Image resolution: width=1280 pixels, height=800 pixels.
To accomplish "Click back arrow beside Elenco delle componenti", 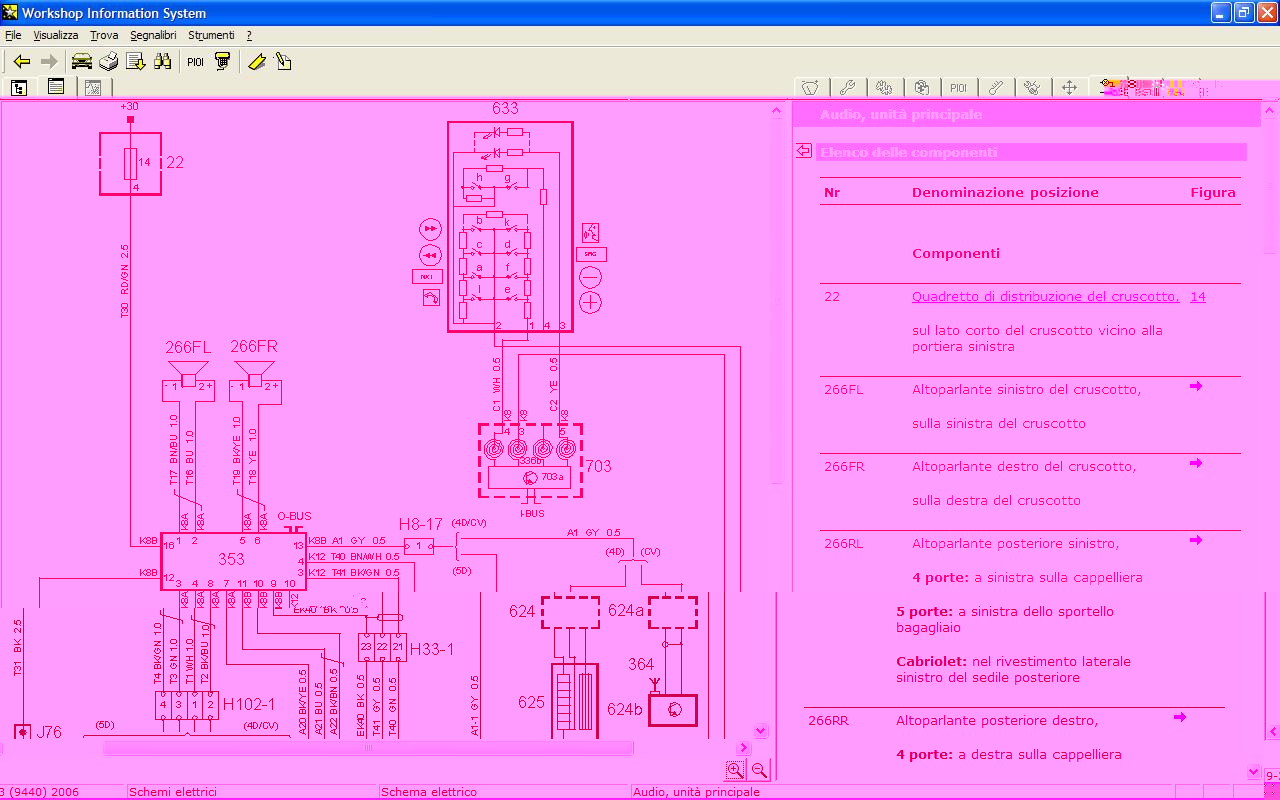I will (803, 151).
